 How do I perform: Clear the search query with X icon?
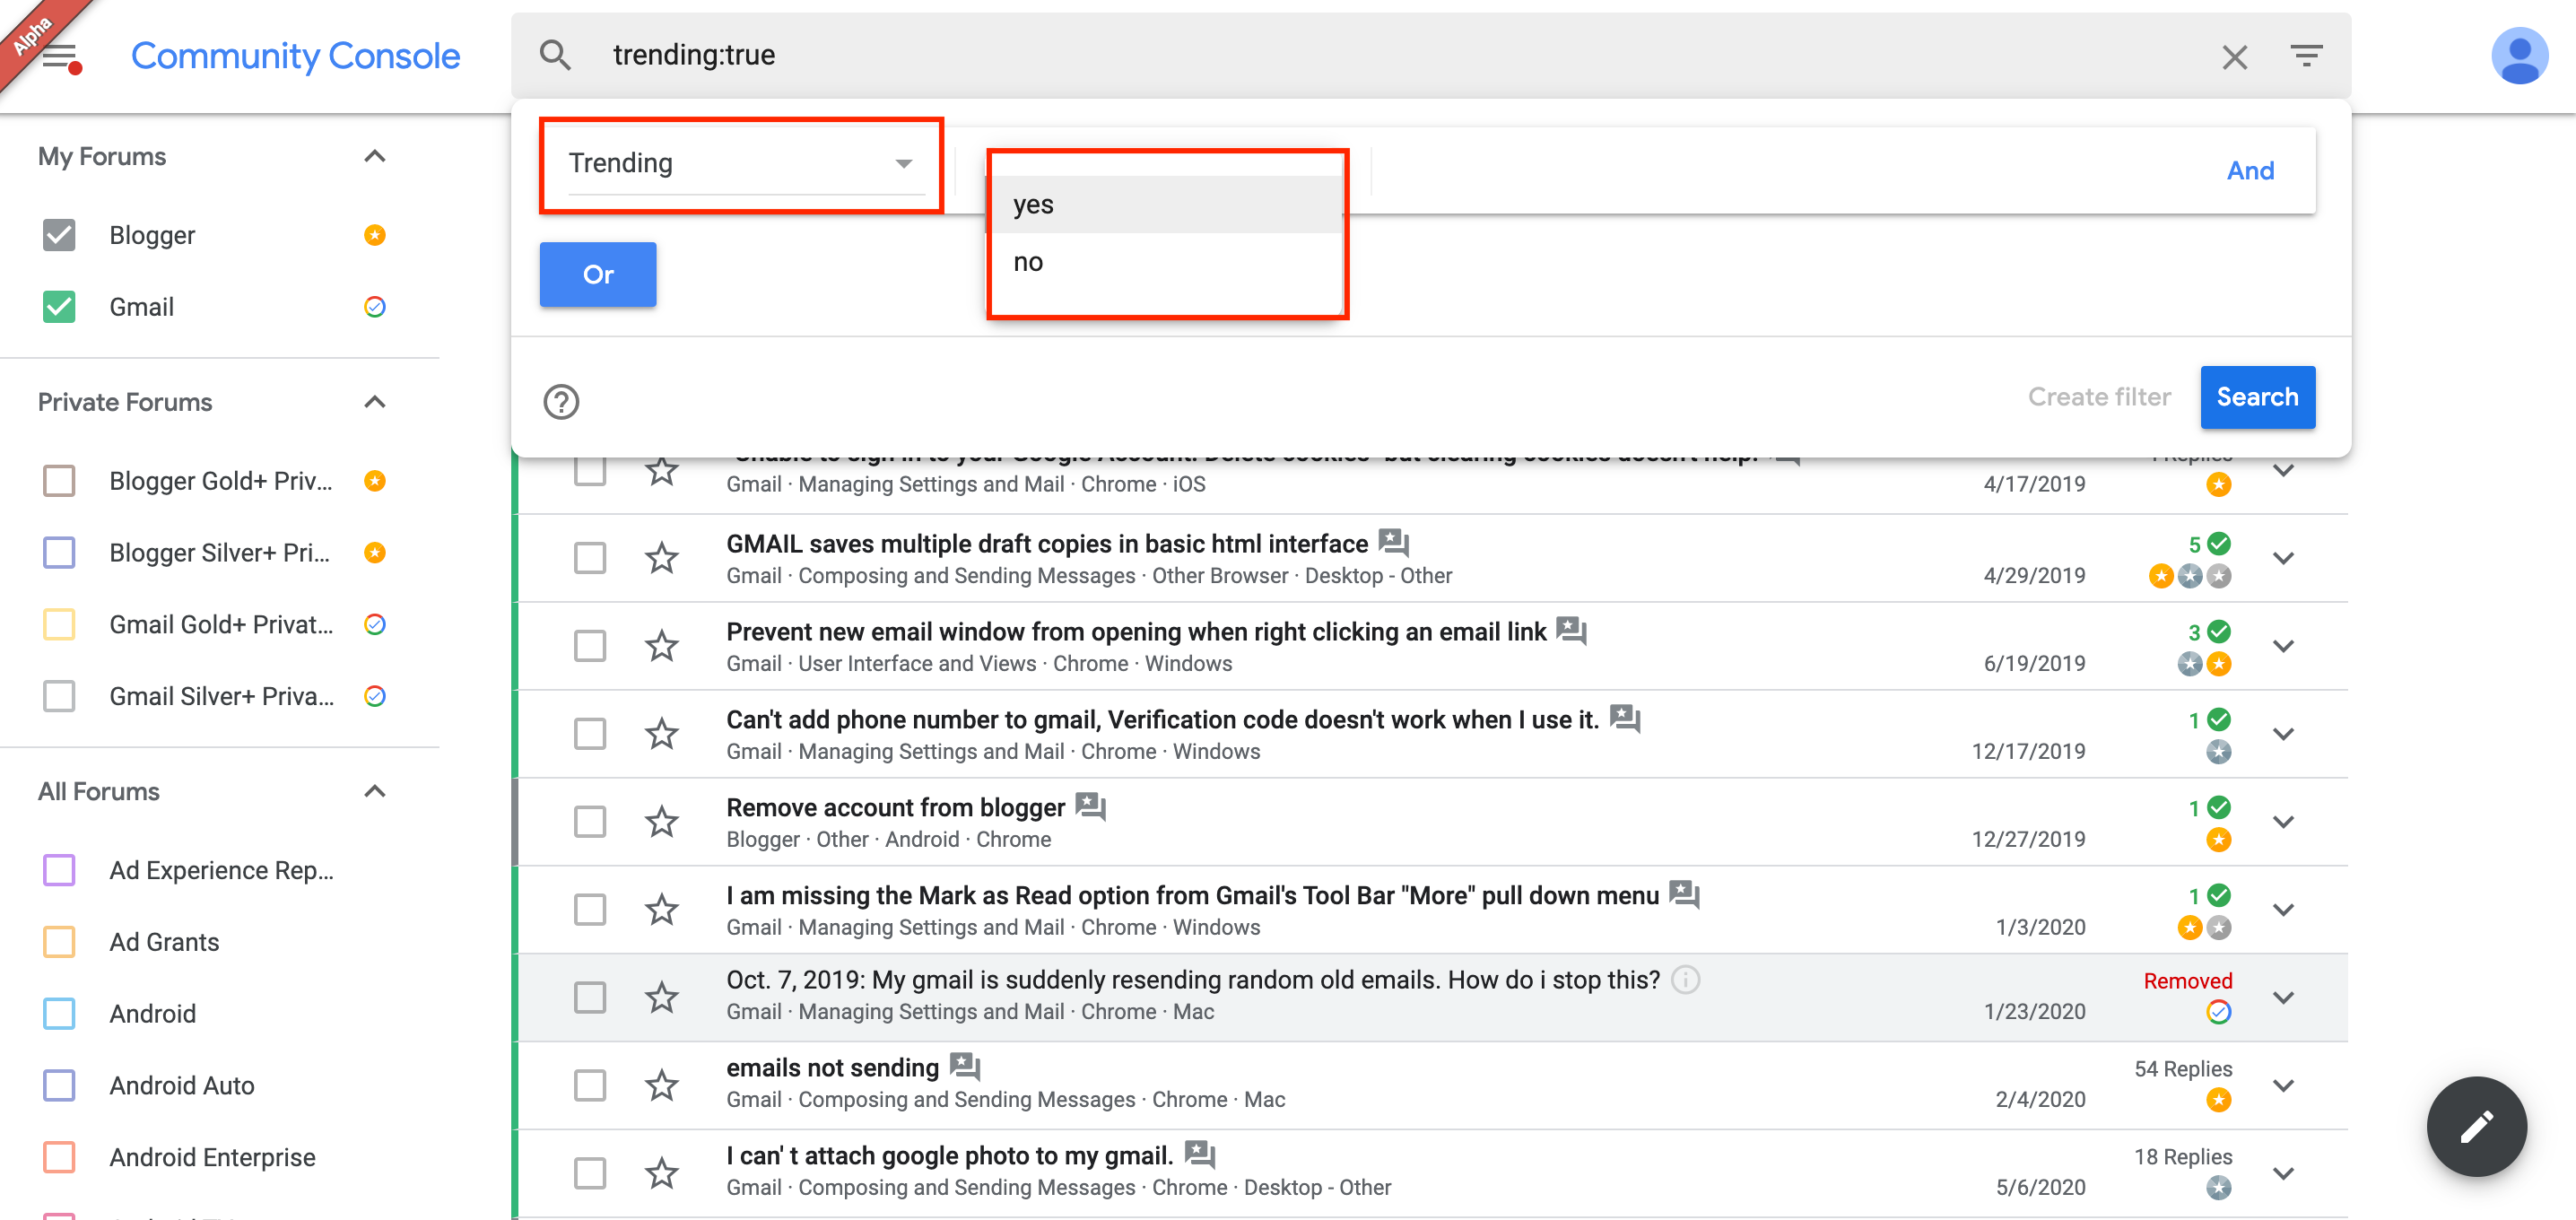[x=2234, y=57]
